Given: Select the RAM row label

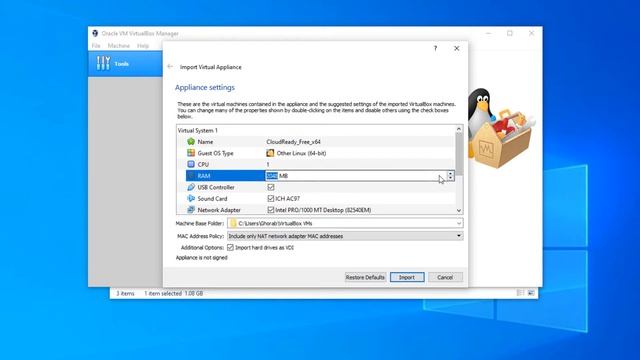Looking at the screenshot, I should tap(204, 176).
